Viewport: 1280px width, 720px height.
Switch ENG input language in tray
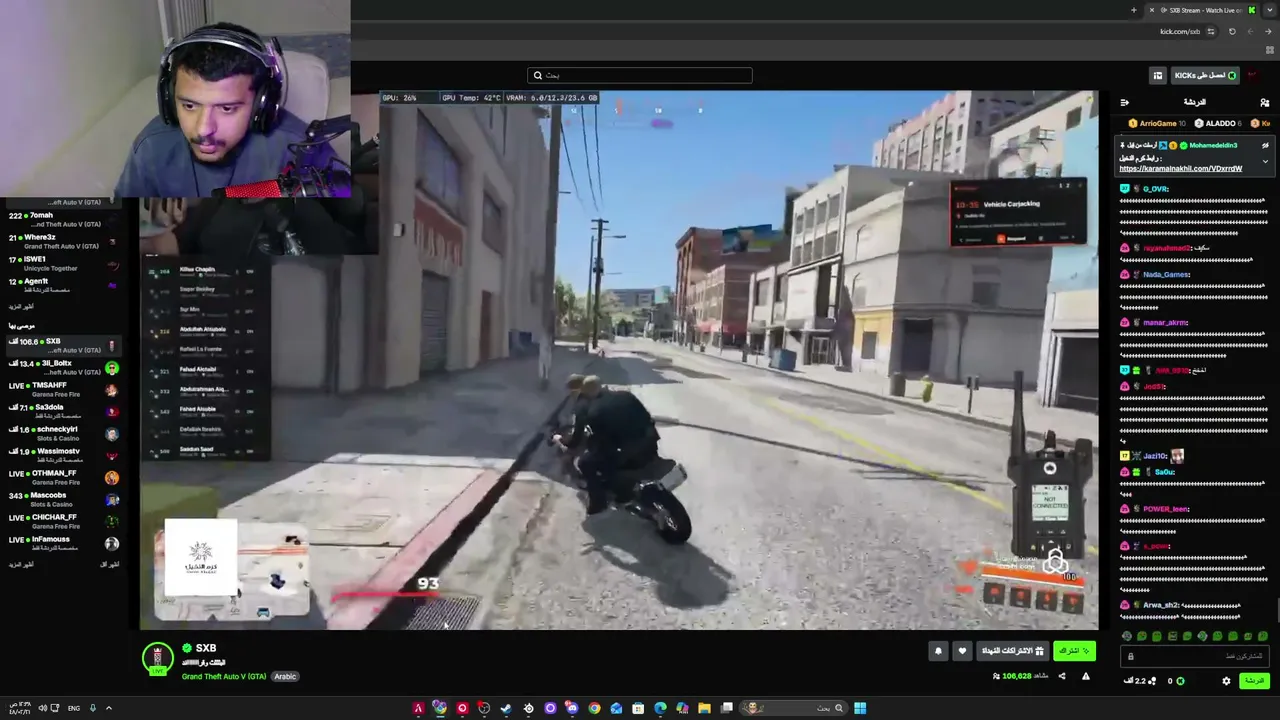(74, 709)
